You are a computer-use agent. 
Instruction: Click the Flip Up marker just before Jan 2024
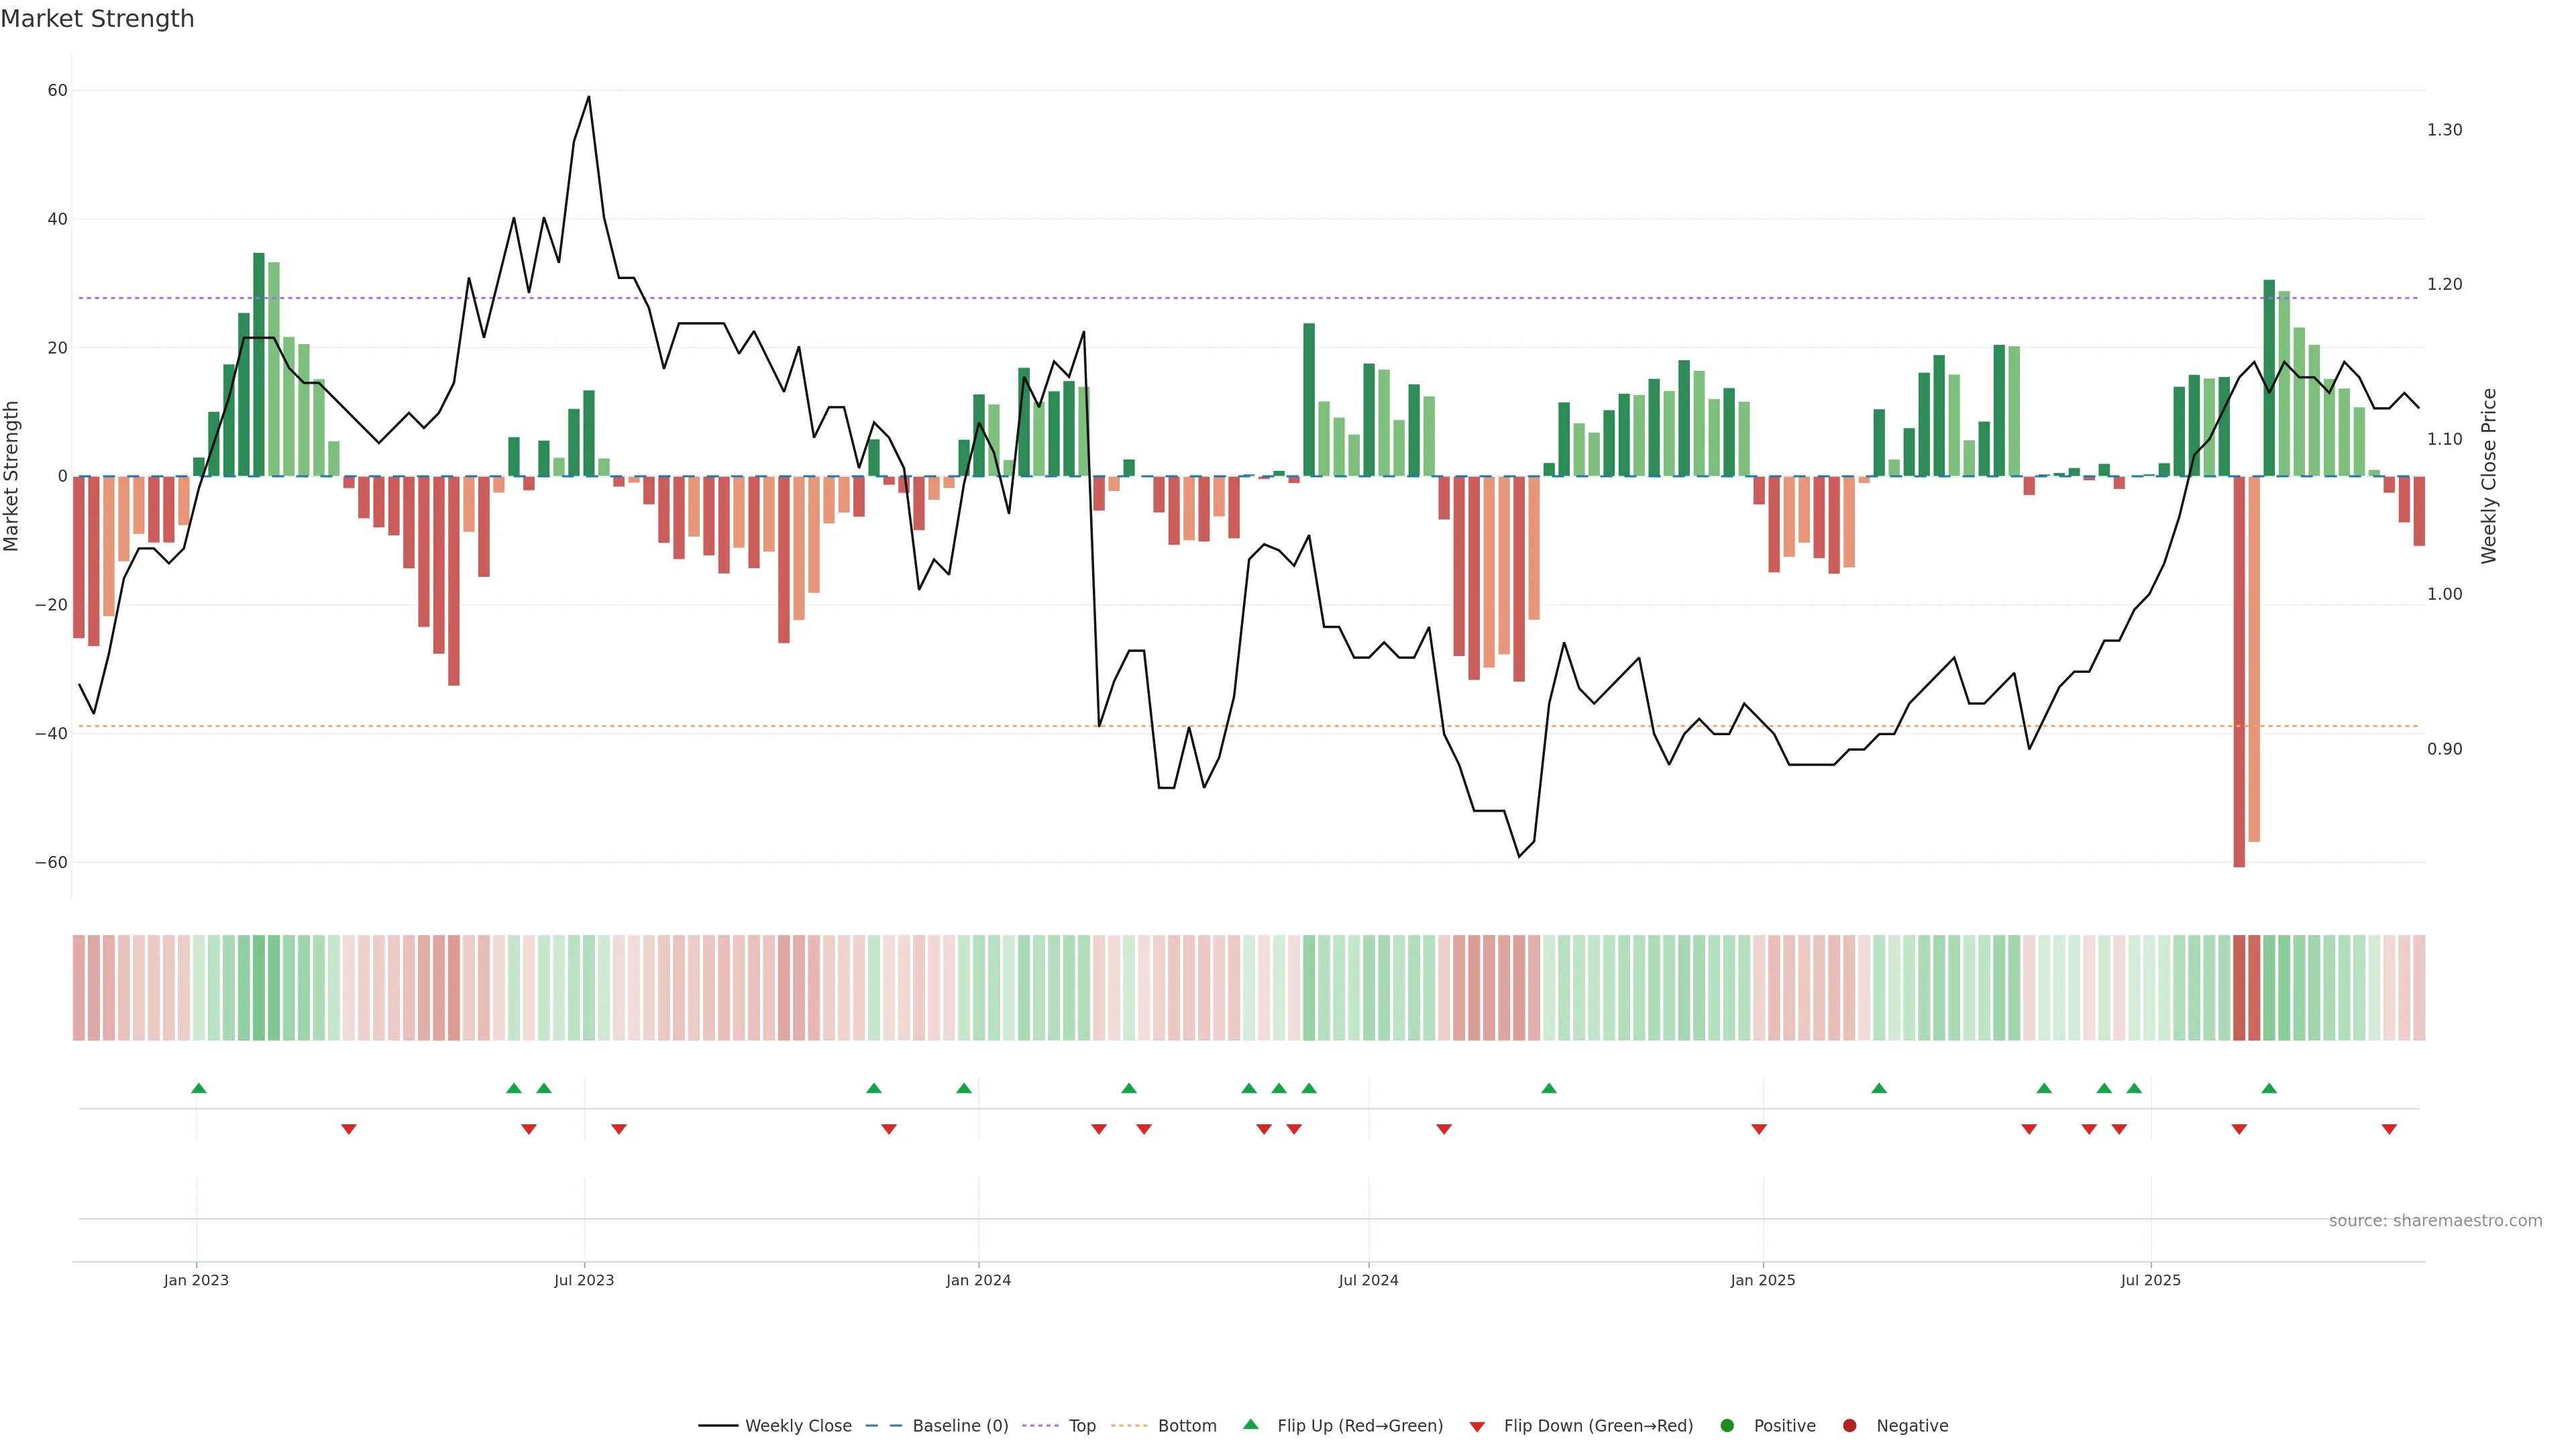(964, 1088)
